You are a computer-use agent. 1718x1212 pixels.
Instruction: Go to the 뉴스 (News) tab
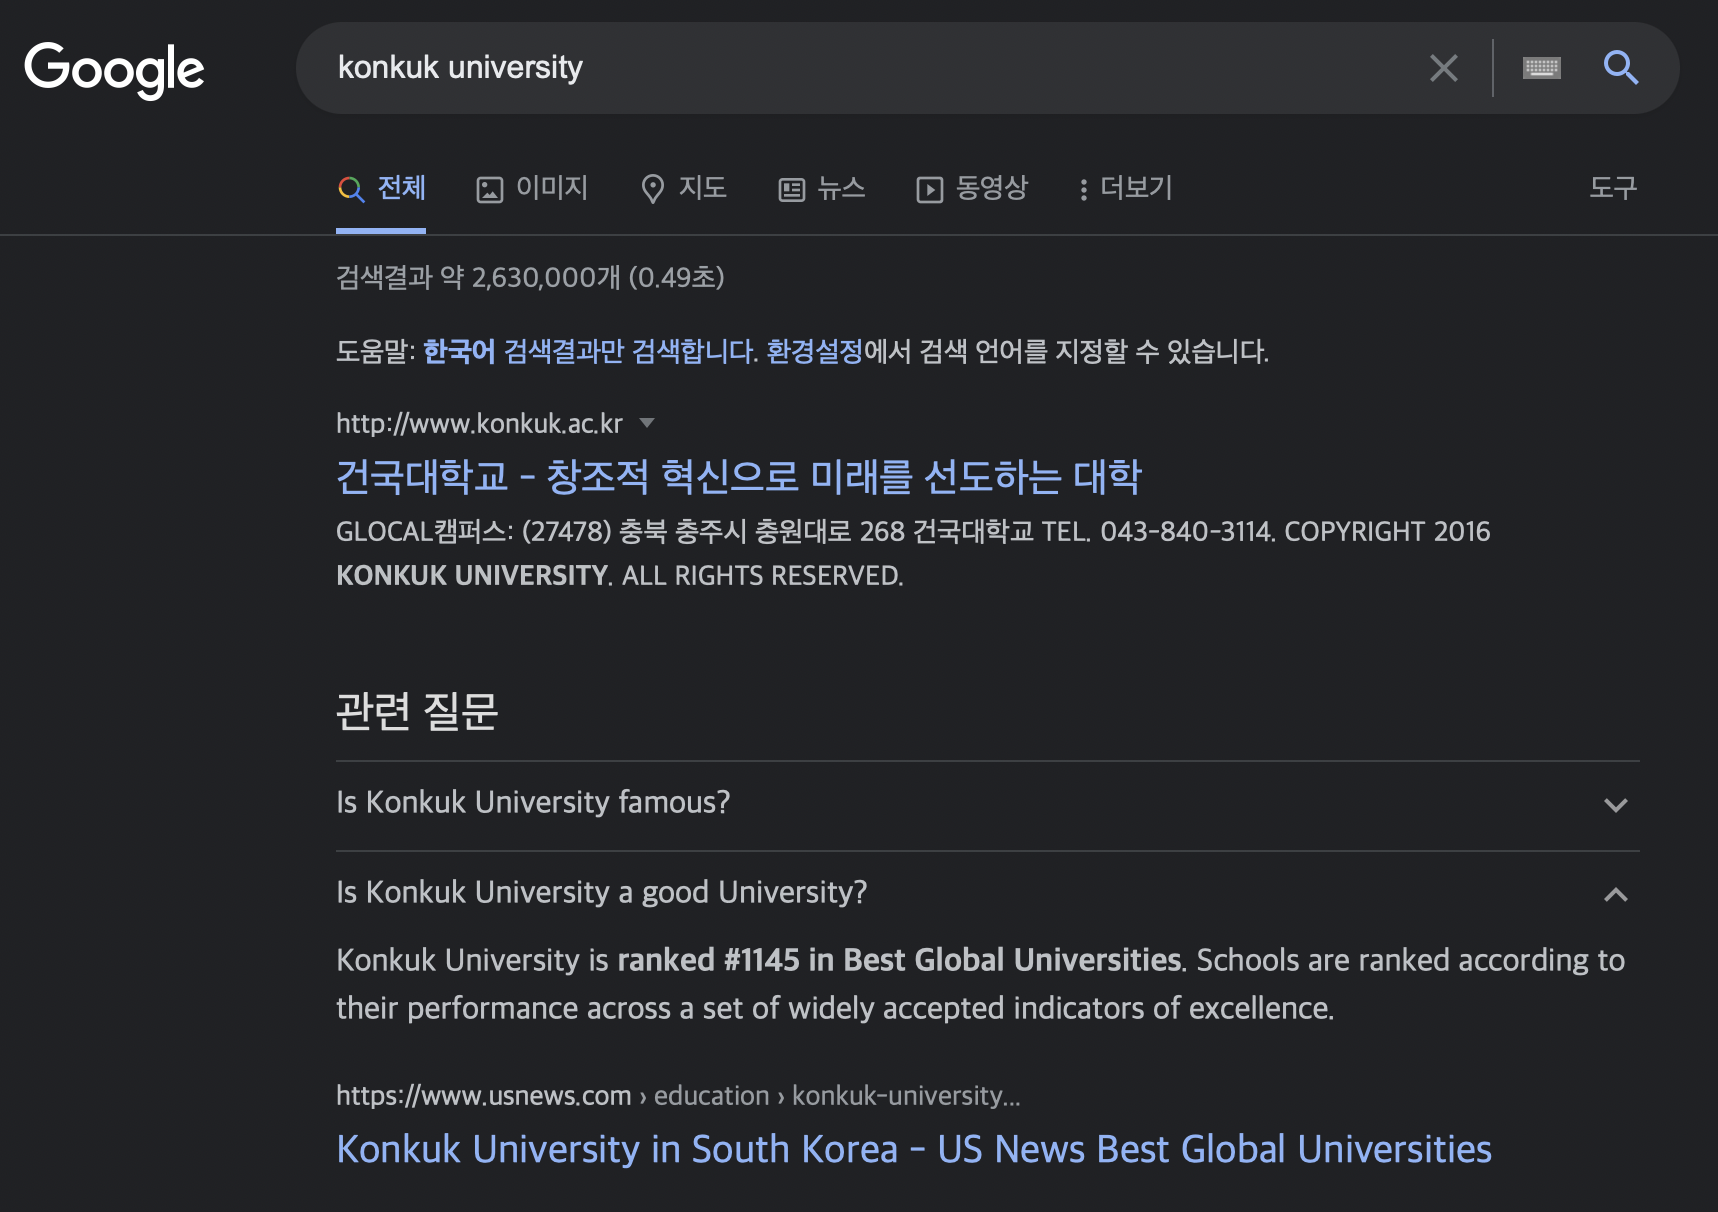coord(822,188)
